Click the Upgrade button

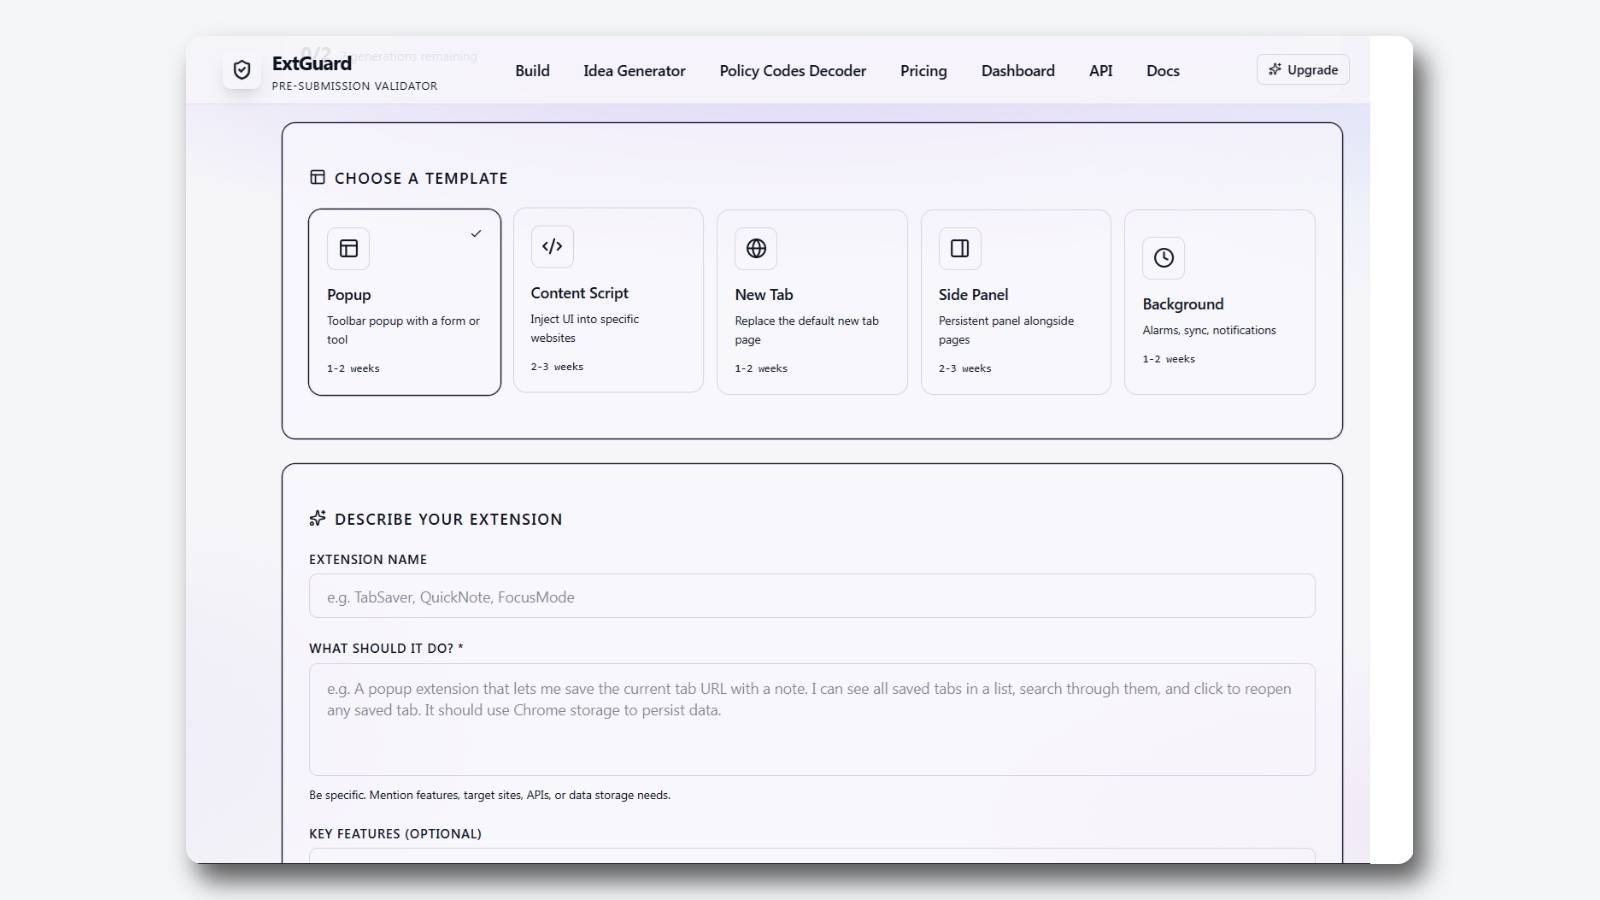click(x=1303, y=70)
